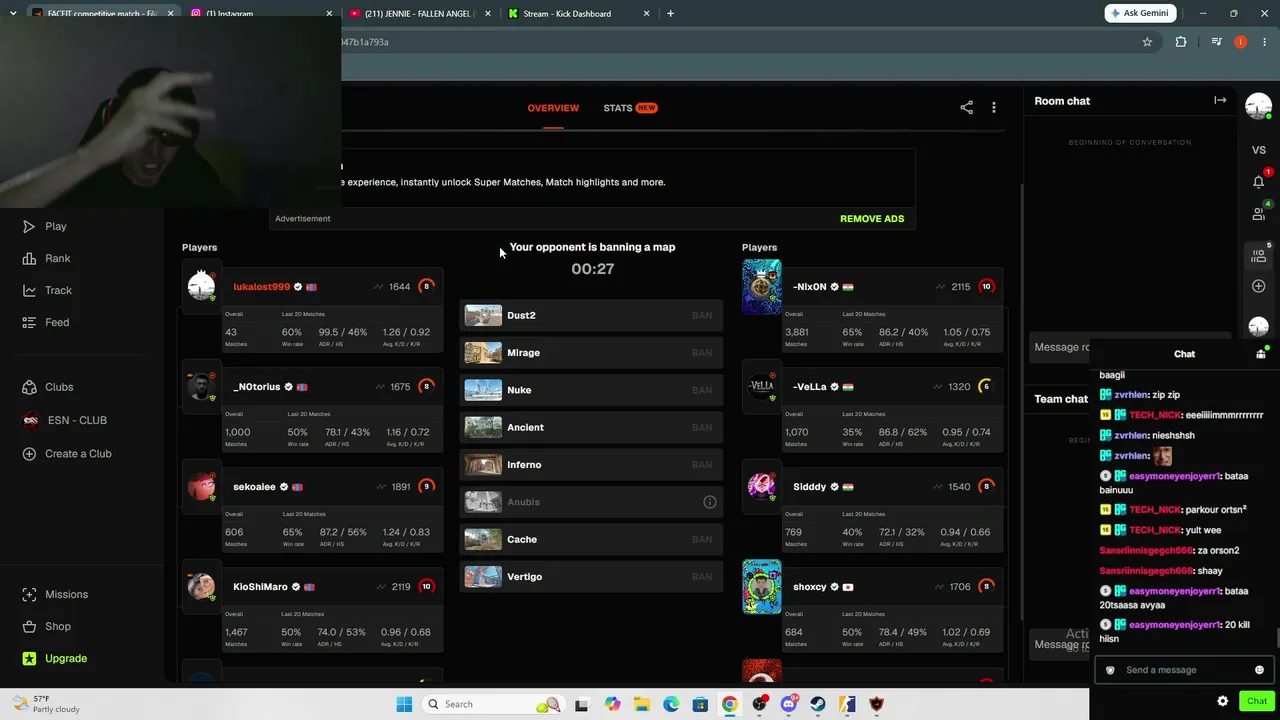Switch to the STATS tab

pos(630,108)
